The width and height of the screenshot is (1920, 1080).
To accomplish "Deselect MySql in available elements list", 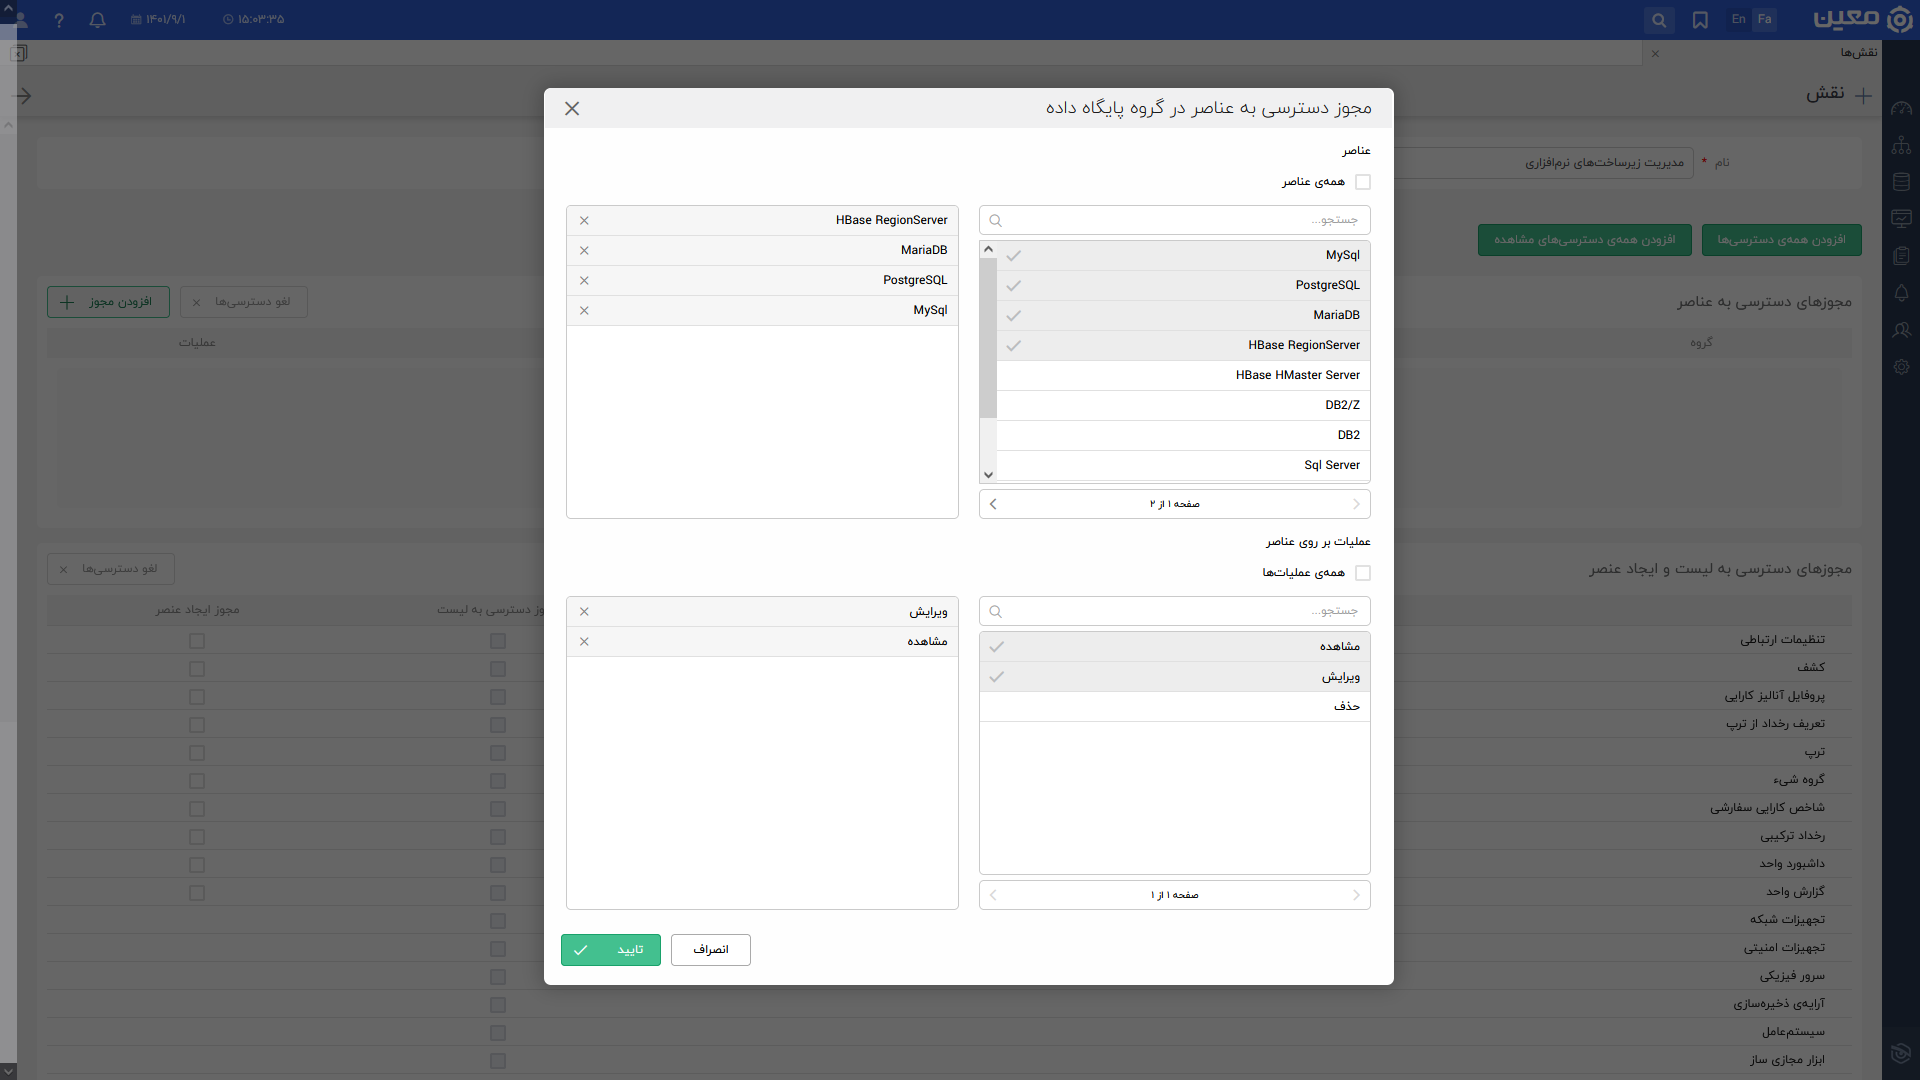I will pyautogui.click(x=1182, y=255).
